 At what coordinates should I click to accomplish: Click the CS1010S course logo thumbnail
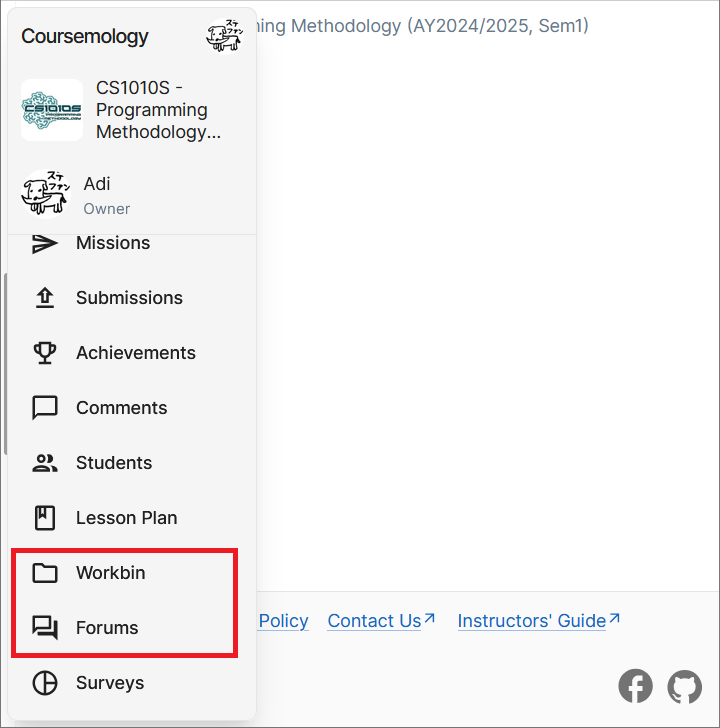pos(52,110)
